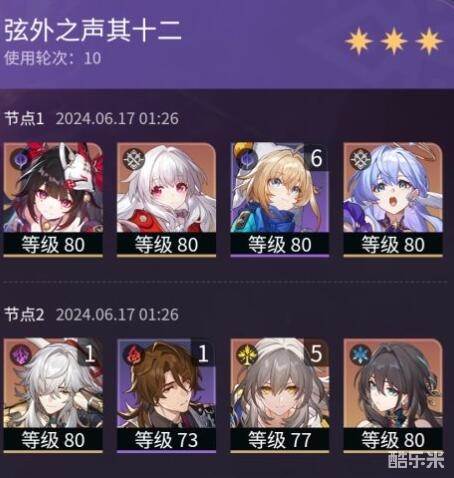Select the blonde character with eidolon 6

point(280,188)
